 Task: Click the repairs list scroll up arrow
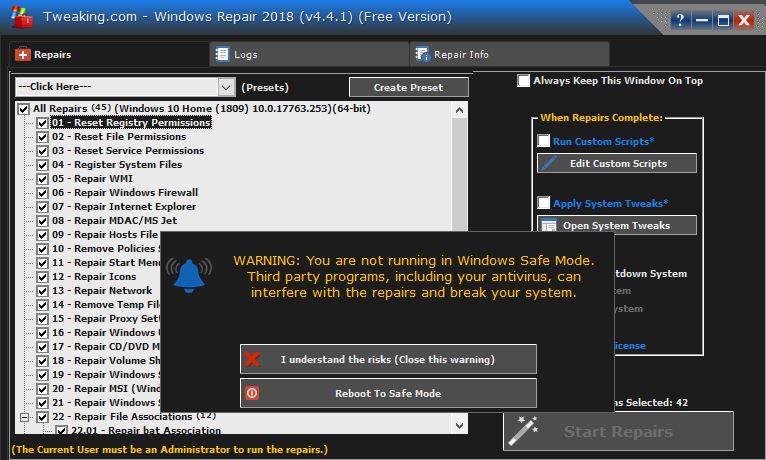pyautogui.click(x=459, y=110)
